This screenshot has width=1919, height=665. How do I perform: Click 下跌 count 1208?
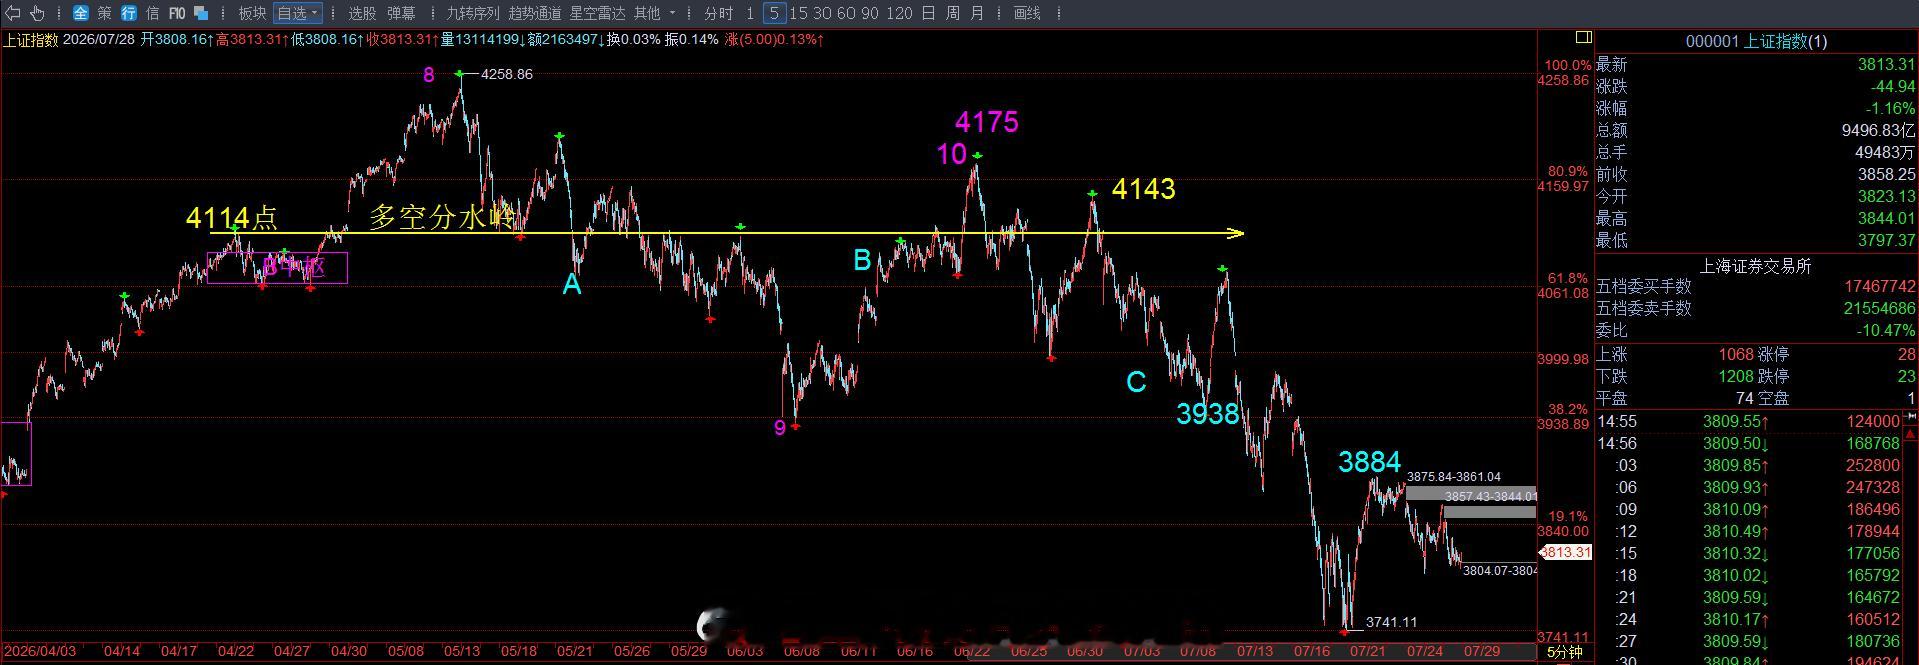point(1736,376)
